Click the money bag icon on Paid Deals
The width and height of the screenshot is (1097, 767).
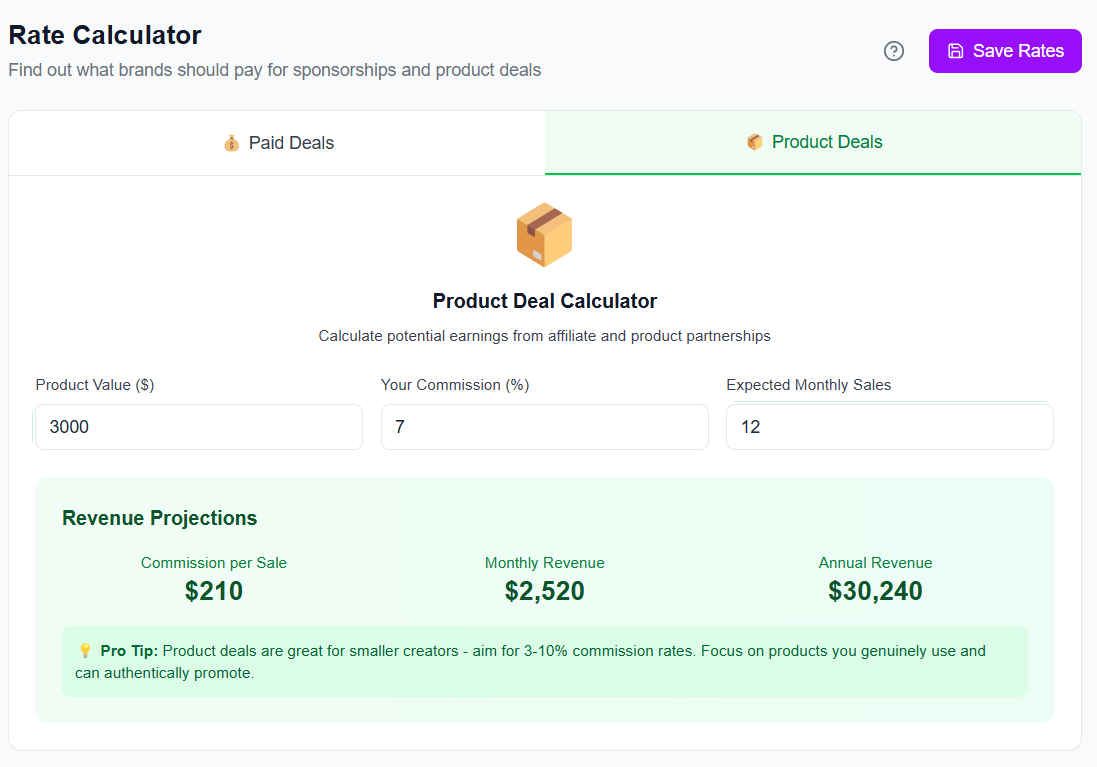pos(232,143)
